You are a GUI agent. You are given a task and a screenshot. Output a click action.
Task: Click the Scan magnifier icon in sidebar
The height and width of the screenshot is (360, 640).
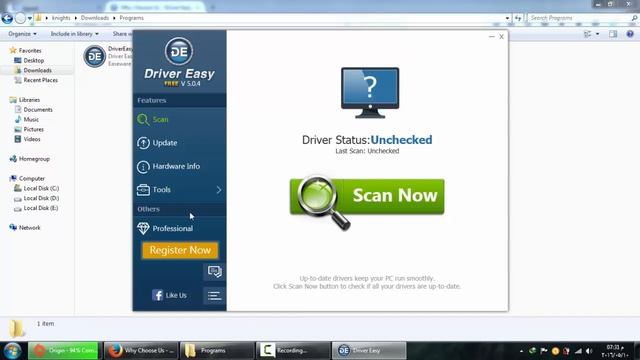pyautogui.click(x=143, y=120)
